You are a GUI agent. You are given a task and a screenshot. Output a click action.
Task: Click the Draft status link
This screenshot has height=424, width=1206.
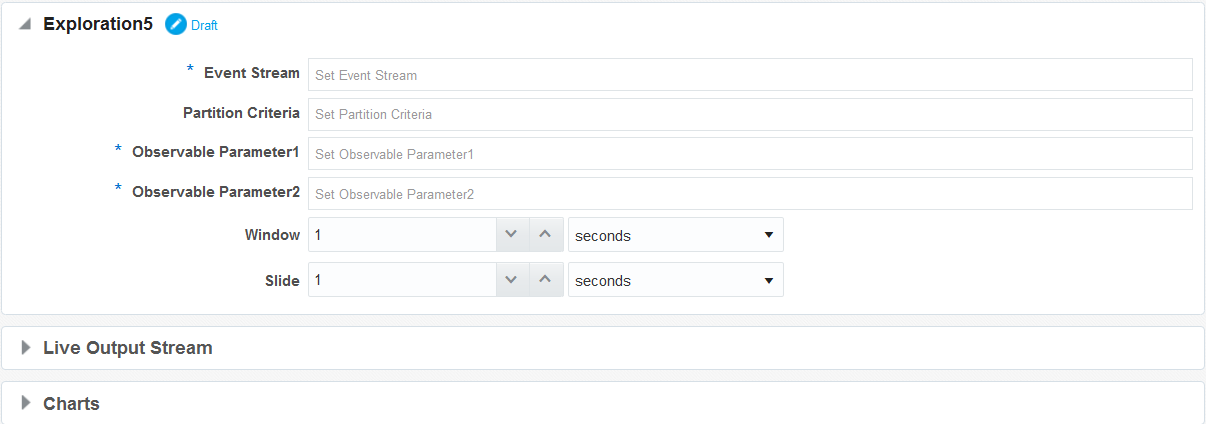tap(204, 25)
